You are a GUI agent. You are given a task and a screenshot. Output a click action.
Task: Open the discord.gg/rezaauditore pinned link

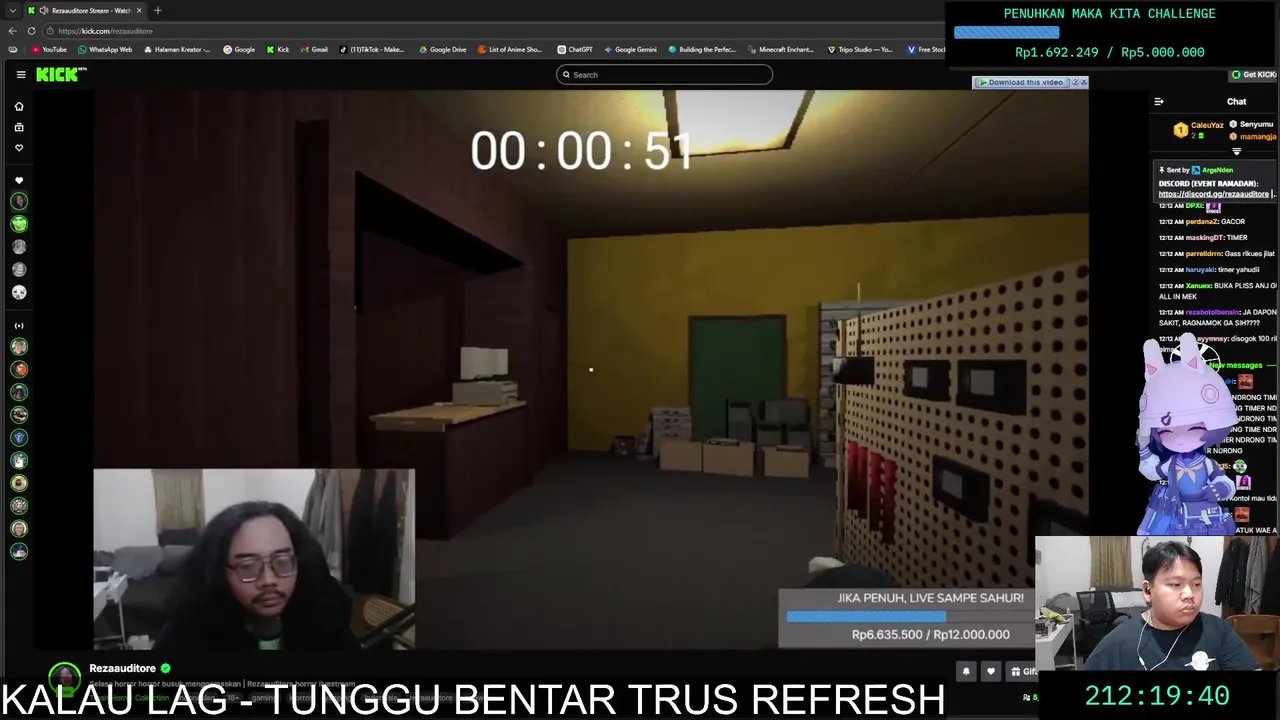[x=1213, y=194]
